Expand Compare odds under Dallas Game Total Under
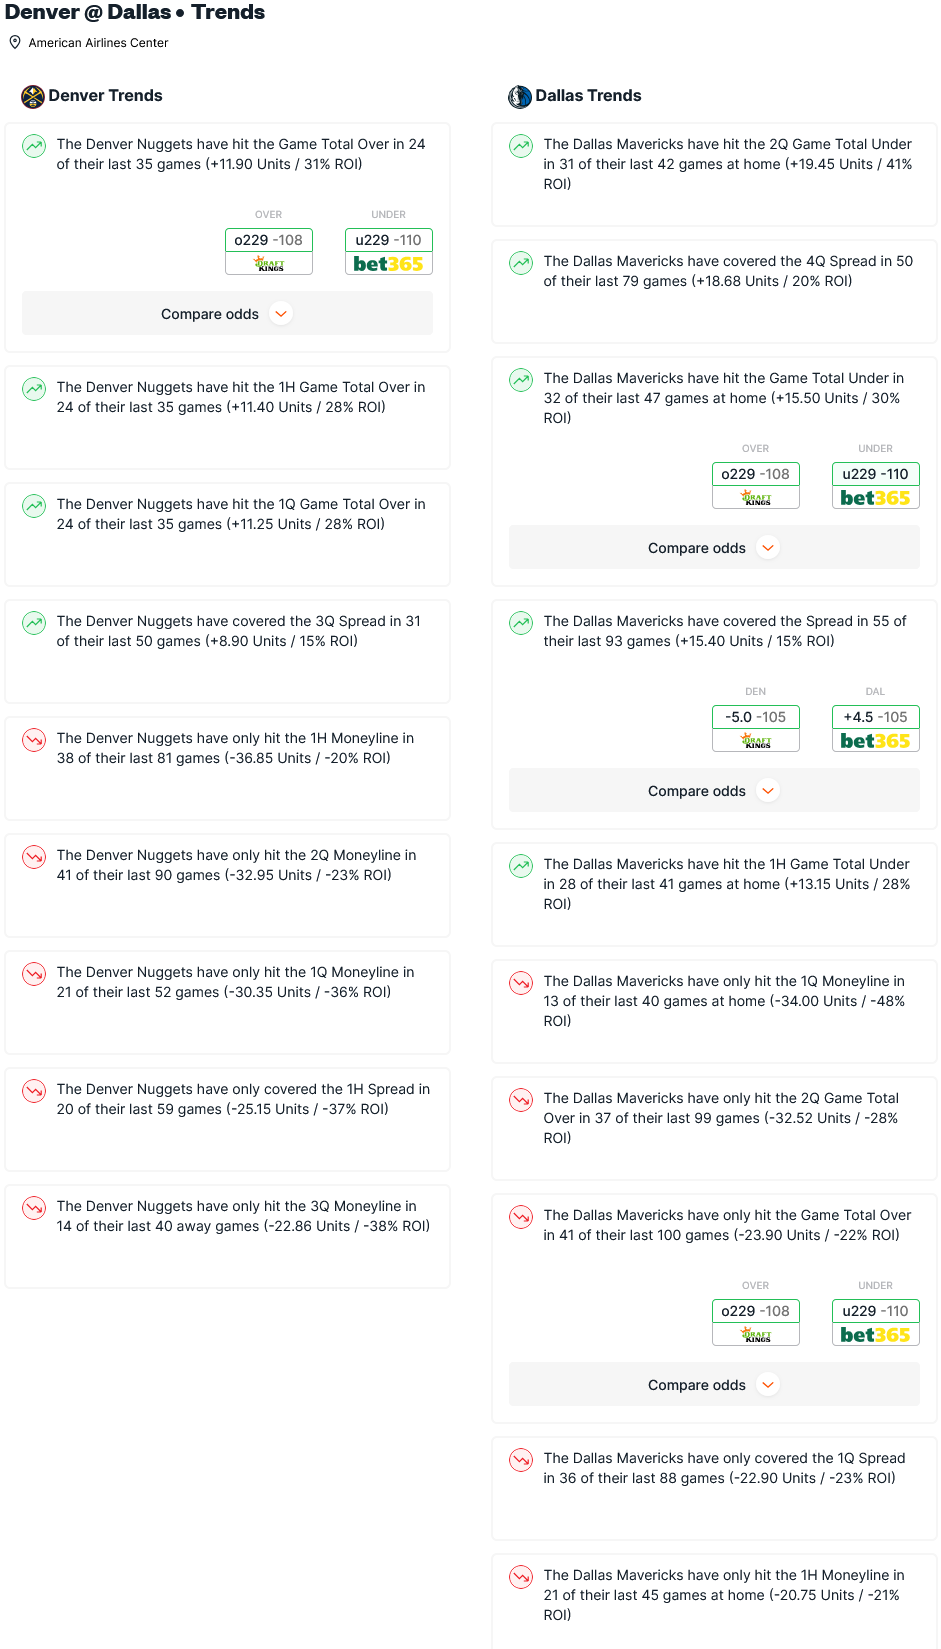The height and width of the screenshot is (1649, 941). click(714, 548)
